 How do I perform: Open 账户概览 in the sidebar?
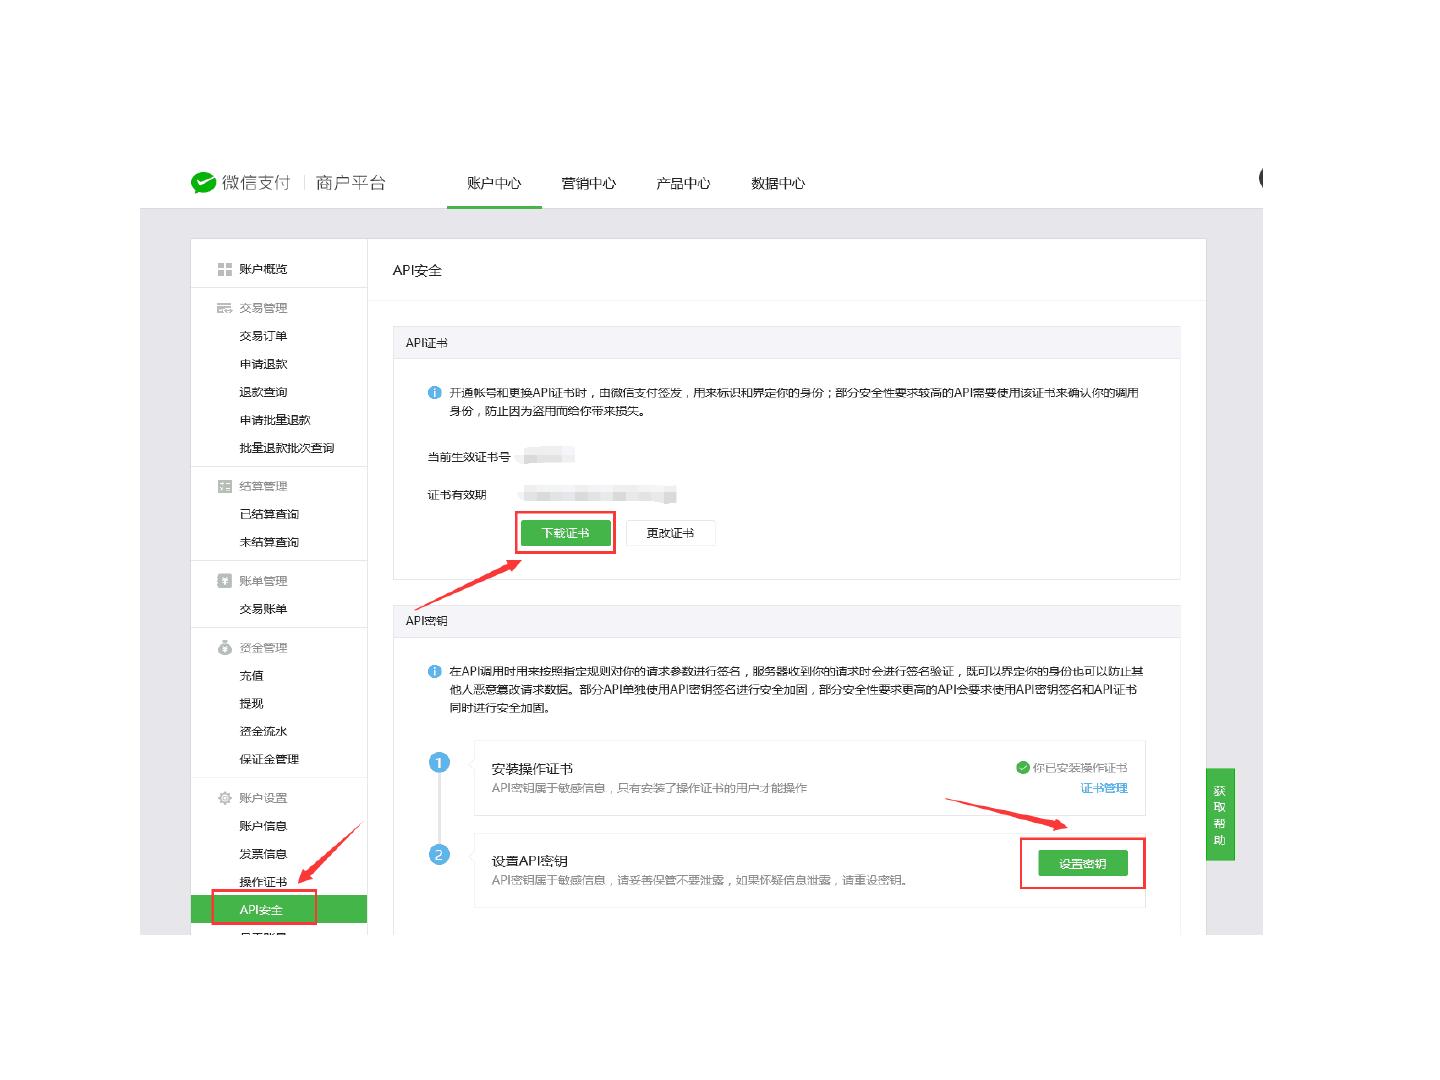point(263,269)
